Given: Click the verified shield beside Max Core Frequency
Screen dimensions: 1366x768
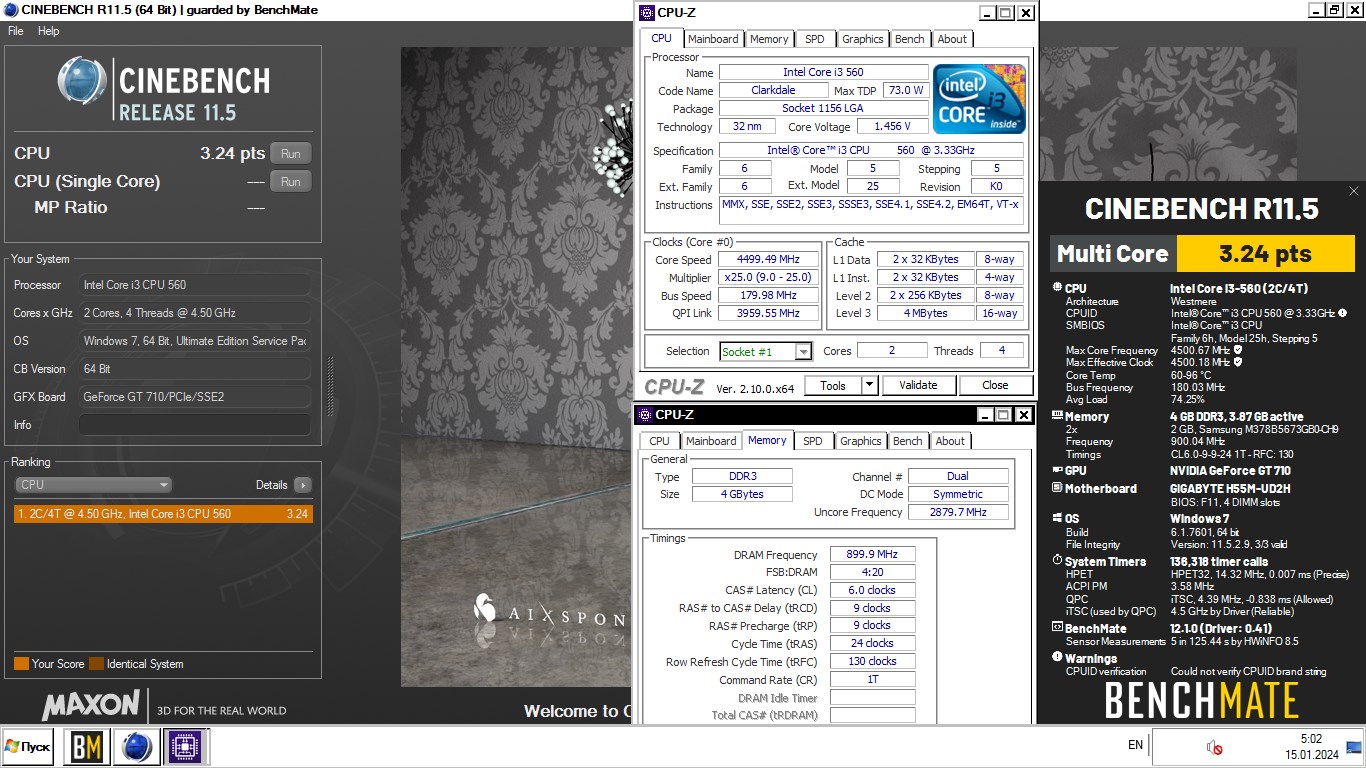Looking at the screenshot, I should (1237, 350).
